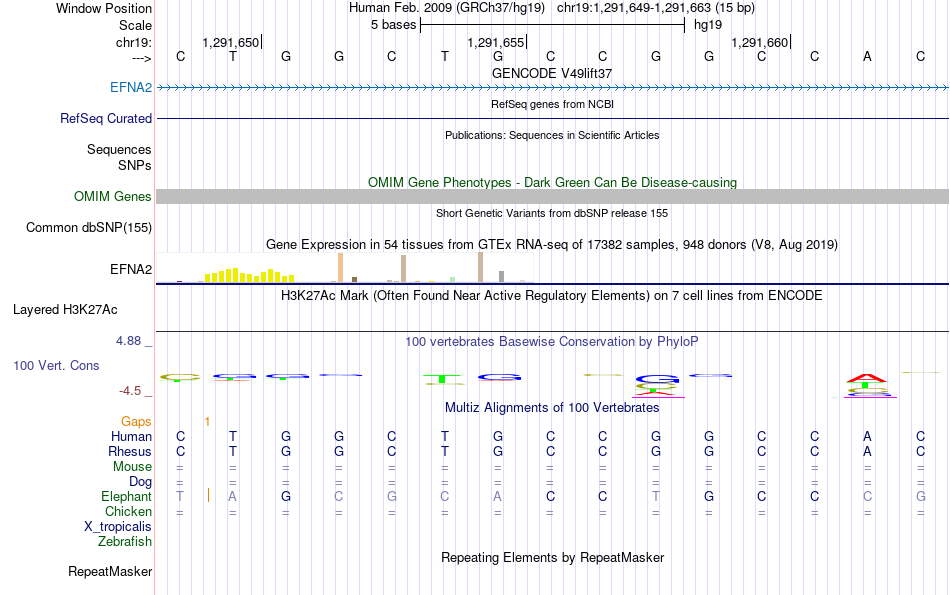
Task: Click the PhyloP scale value 4.88
Action: coord(130,341)
